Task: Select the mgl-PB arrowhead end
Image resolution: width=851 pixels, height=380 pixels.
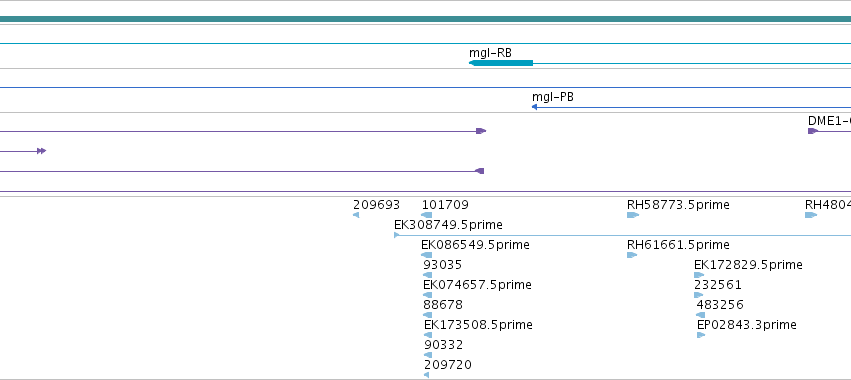Action: [535, 107]
